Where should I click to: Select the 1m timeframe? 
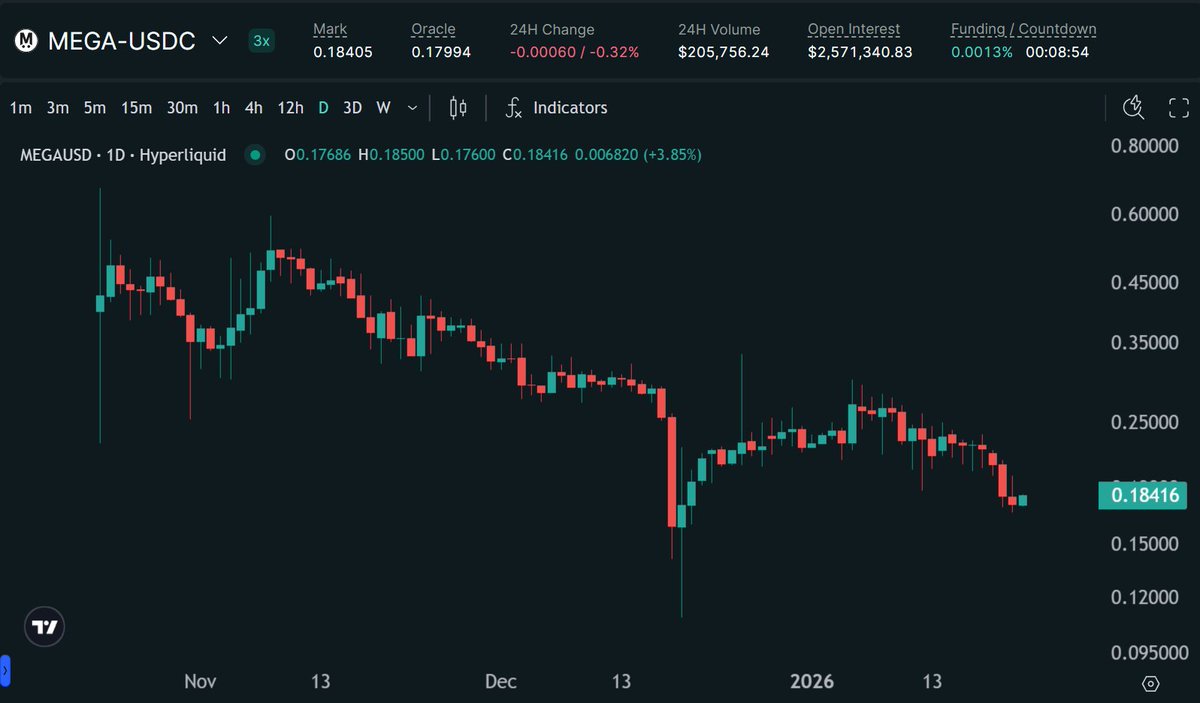[20, 108]
